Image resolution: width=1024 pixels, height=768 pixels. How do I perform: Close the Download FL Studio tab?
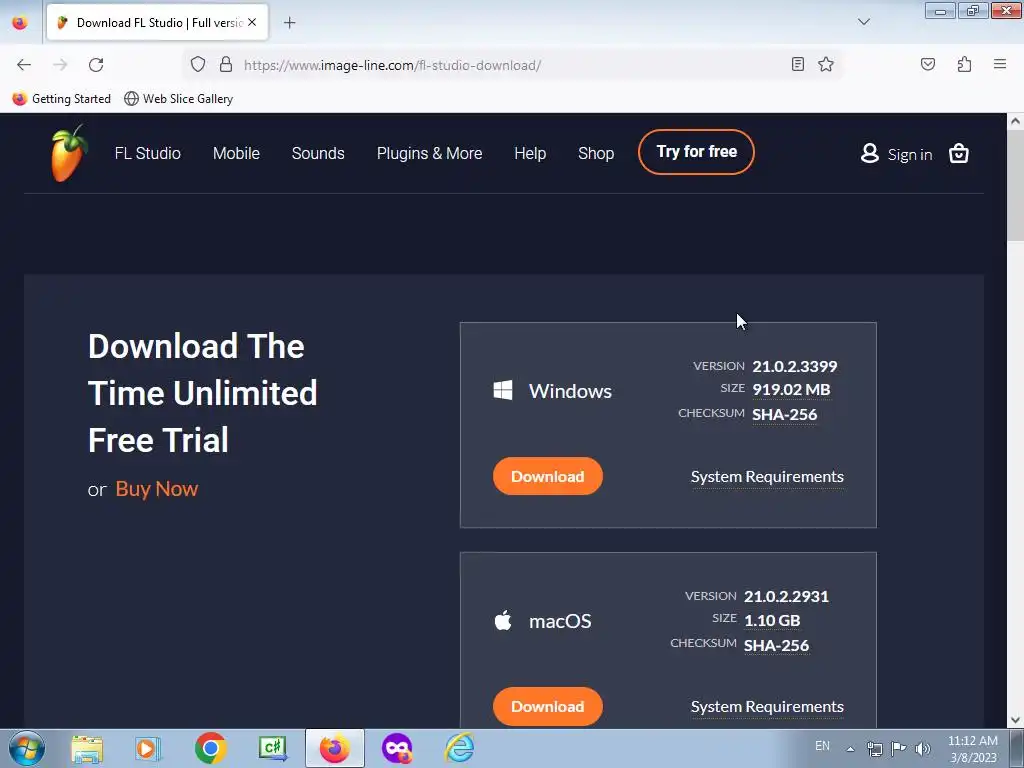252,22
